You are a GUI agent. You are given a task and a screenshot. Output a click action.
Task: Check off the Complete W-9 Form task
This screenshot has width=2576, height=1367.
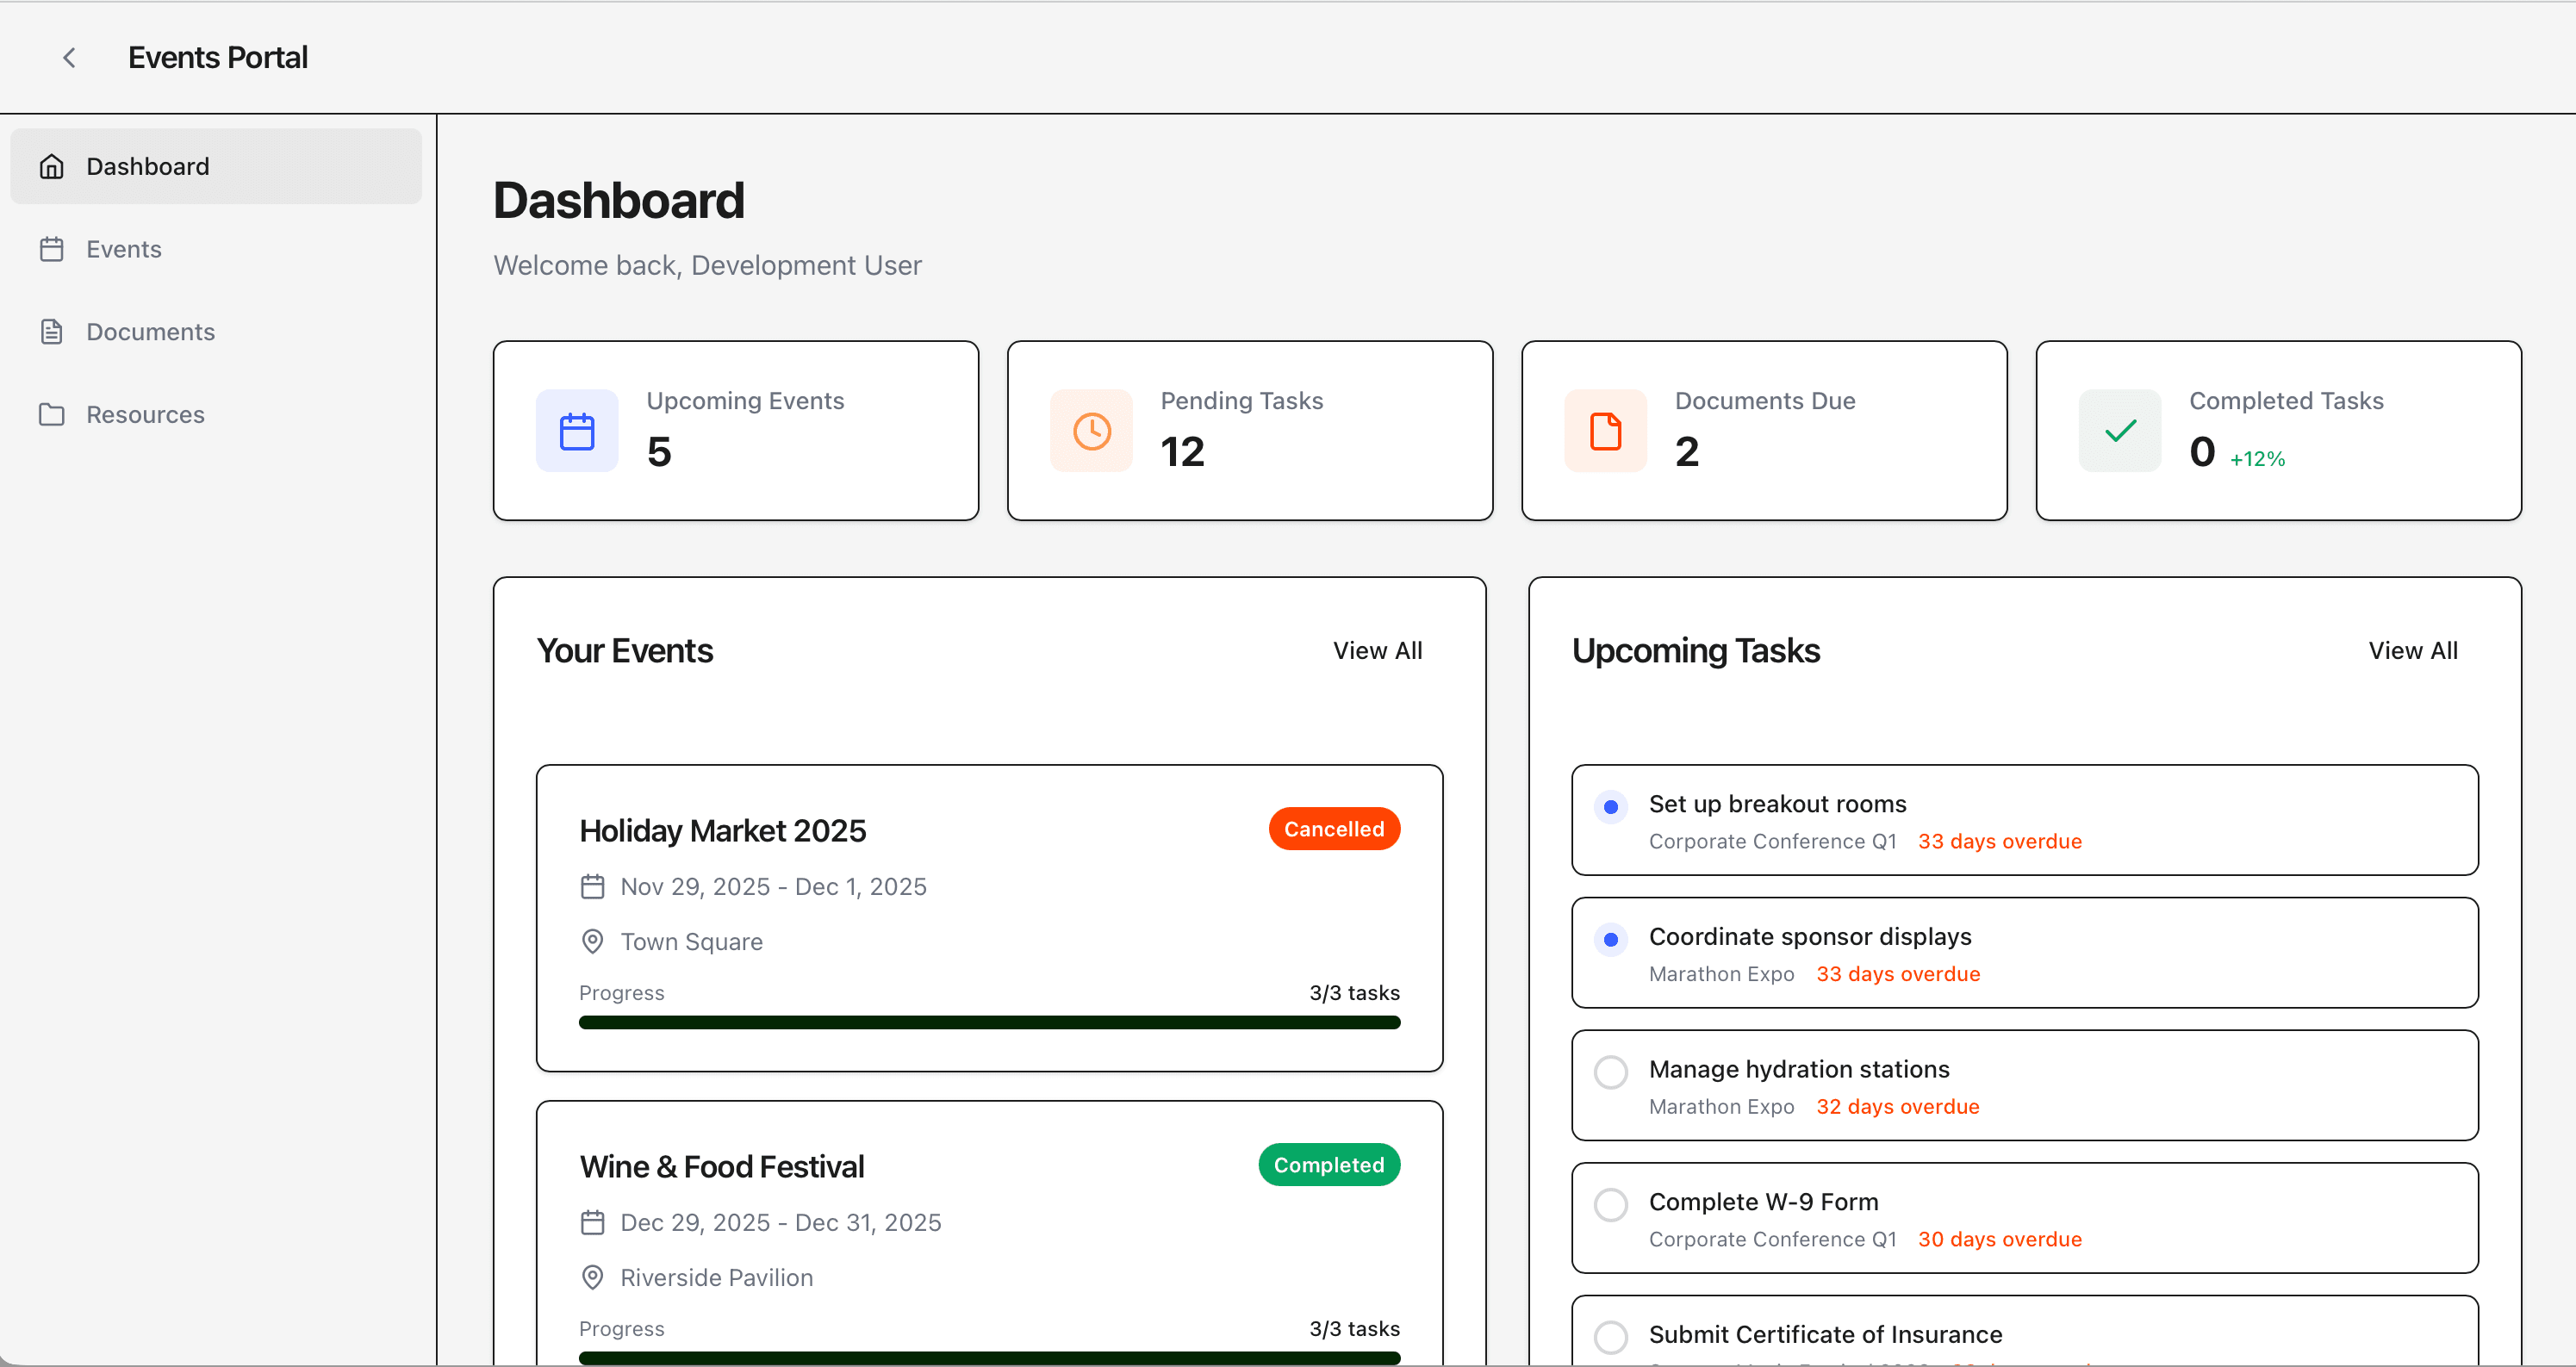click(x=1610, y=1204)
